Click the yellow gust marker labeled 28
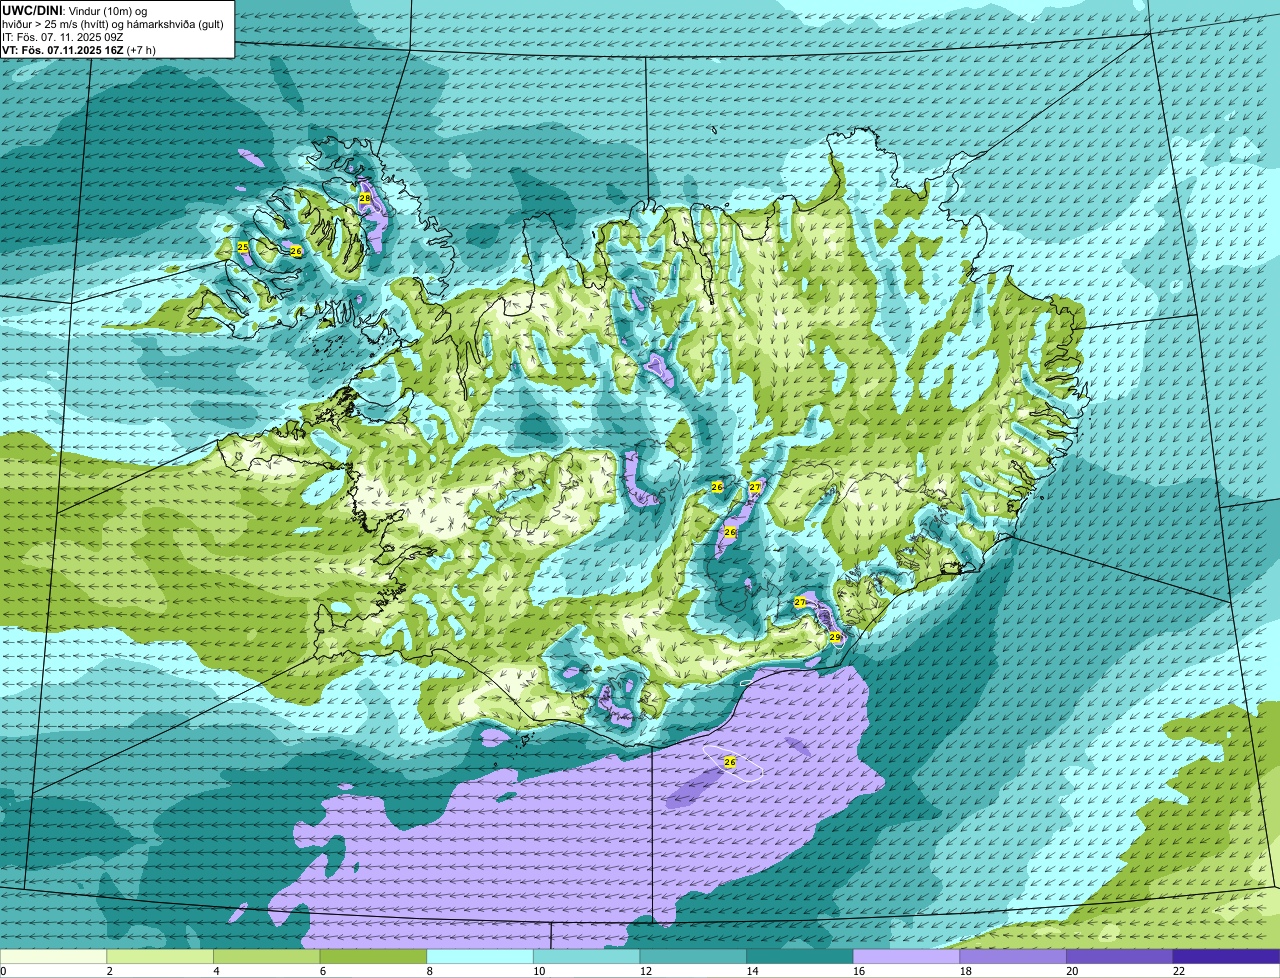Viewport: 1280px width, 978px height. tap(365, 198)
